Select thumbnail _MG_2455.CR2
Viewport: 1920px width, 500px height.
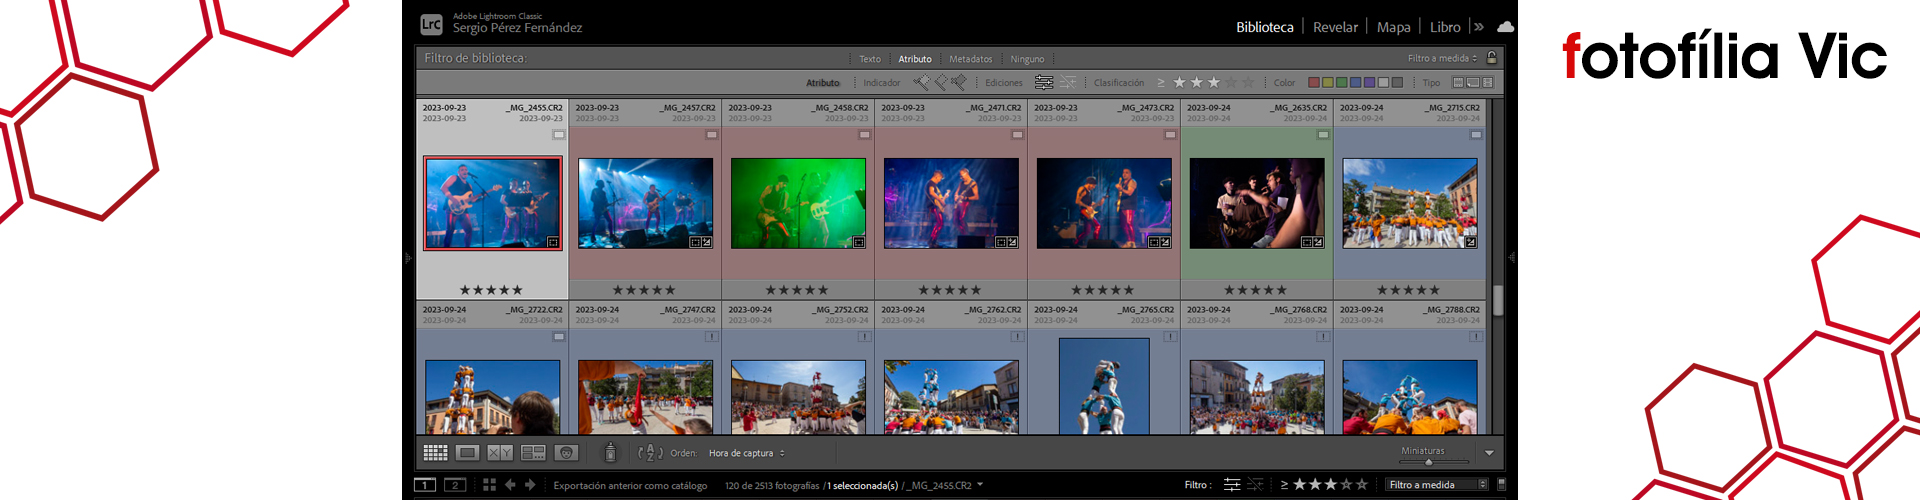492,203
